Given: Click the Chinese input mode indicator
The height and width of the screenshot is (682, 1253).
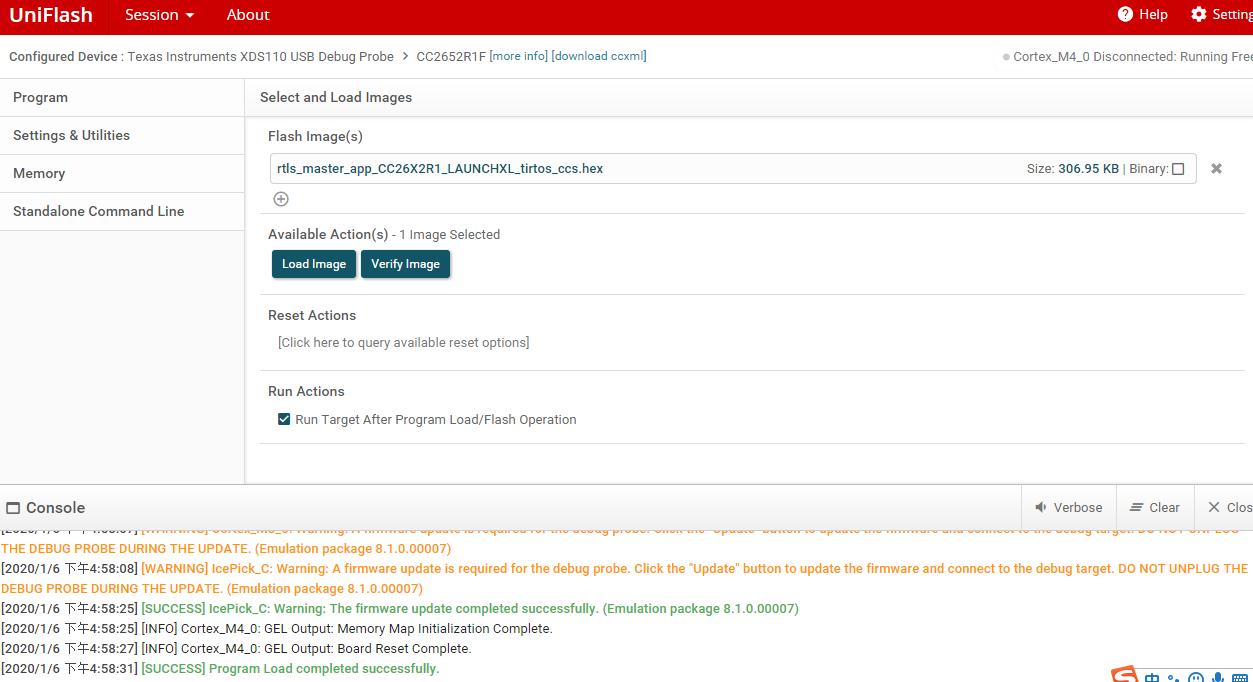Looking at the screenshot, I should click(1152, 677).
